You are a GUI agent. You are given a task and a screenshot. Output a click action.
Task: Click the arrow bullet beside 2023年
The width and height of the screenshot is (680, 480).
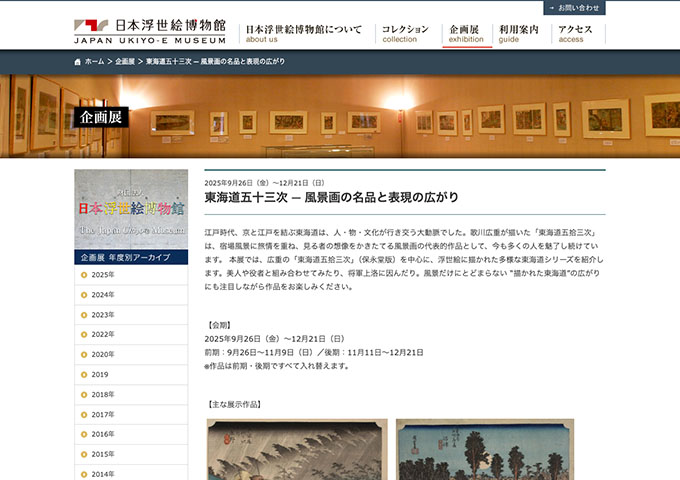click(x=84, y=315)
